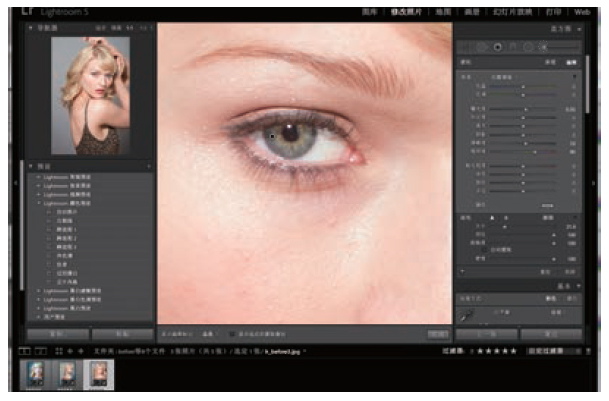Set processing to 彩色 color
This screenshot has width=609, height=401.
[x=550, y=299]
